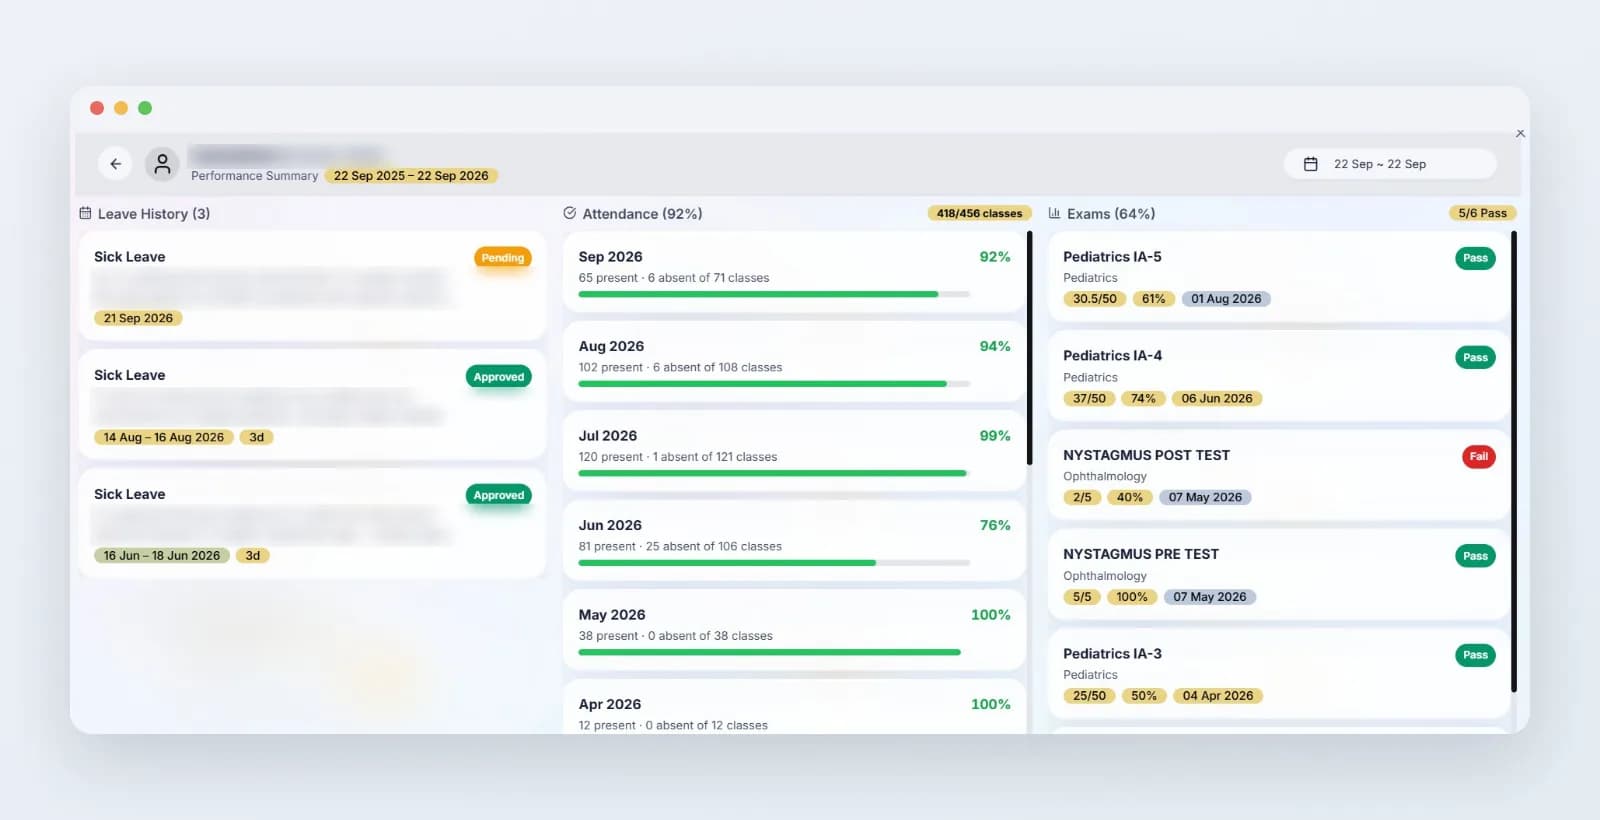Click the Approved badge for 16 Jun leave

click(499, 495)
